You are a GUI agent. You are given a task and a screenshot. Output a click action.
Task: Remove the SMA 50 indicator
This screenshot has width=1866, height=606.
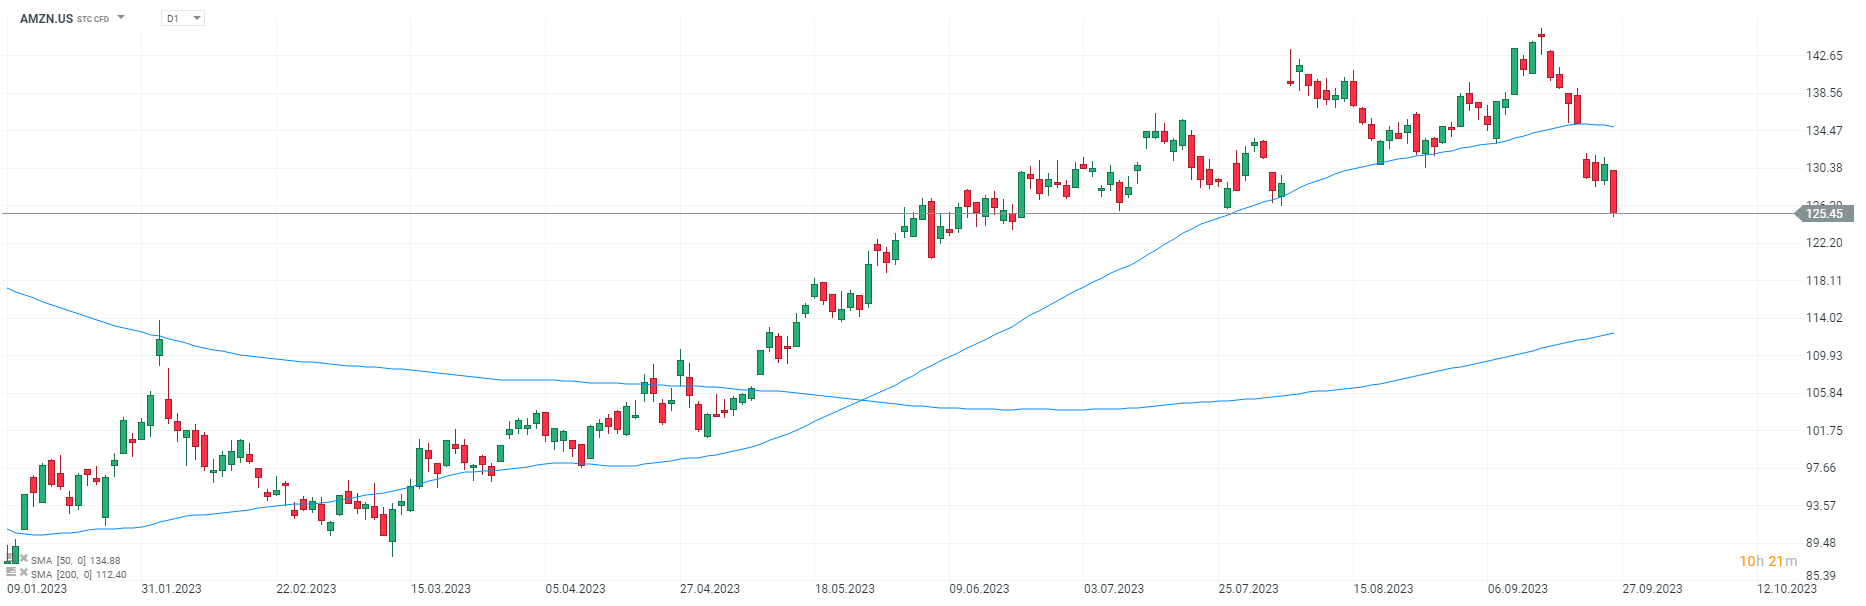click(x=23, y=559)
